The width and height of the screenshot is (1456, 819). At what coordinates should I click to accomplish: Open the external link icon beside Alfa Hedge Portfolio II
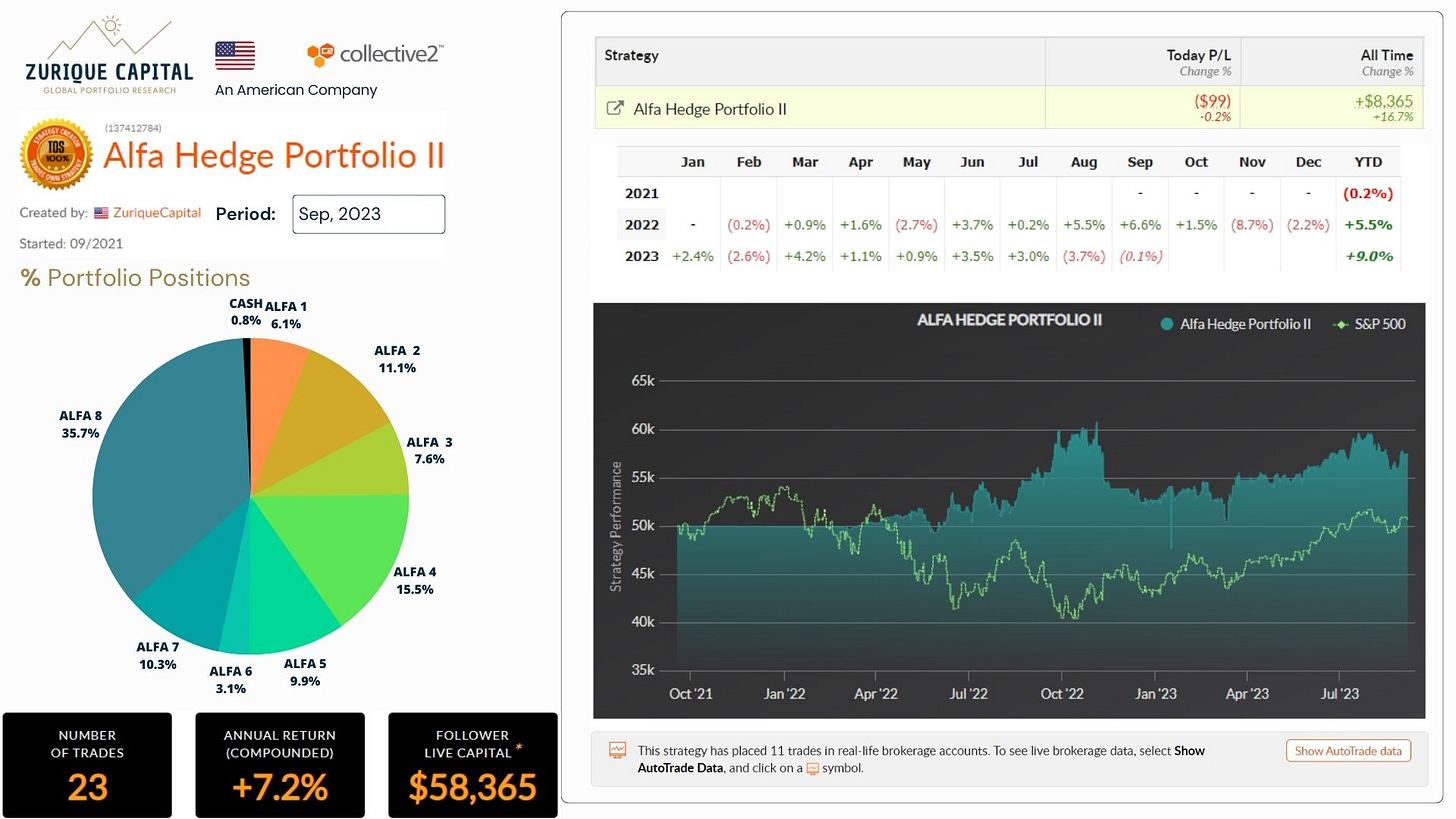coord(616,108)
